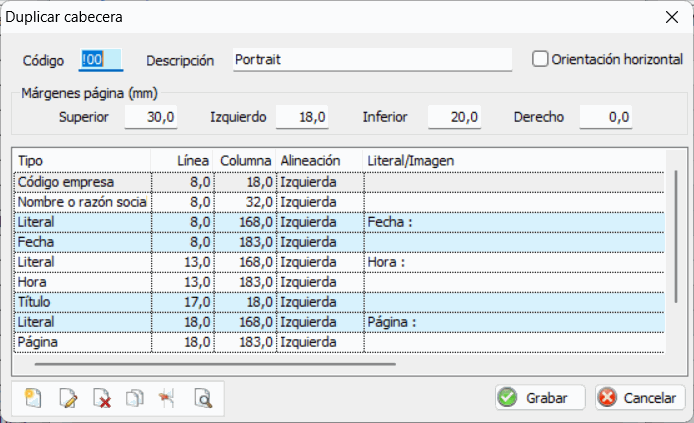Click the Tipo column header
694x423 pixels.
pyautogui.click(x=82, y=161)
